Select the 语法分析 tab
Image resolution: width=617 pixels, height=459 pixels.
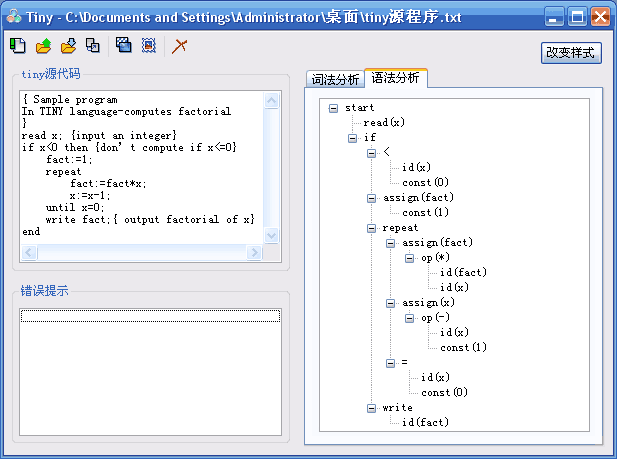pyautogui.click(x=395, y=78)
